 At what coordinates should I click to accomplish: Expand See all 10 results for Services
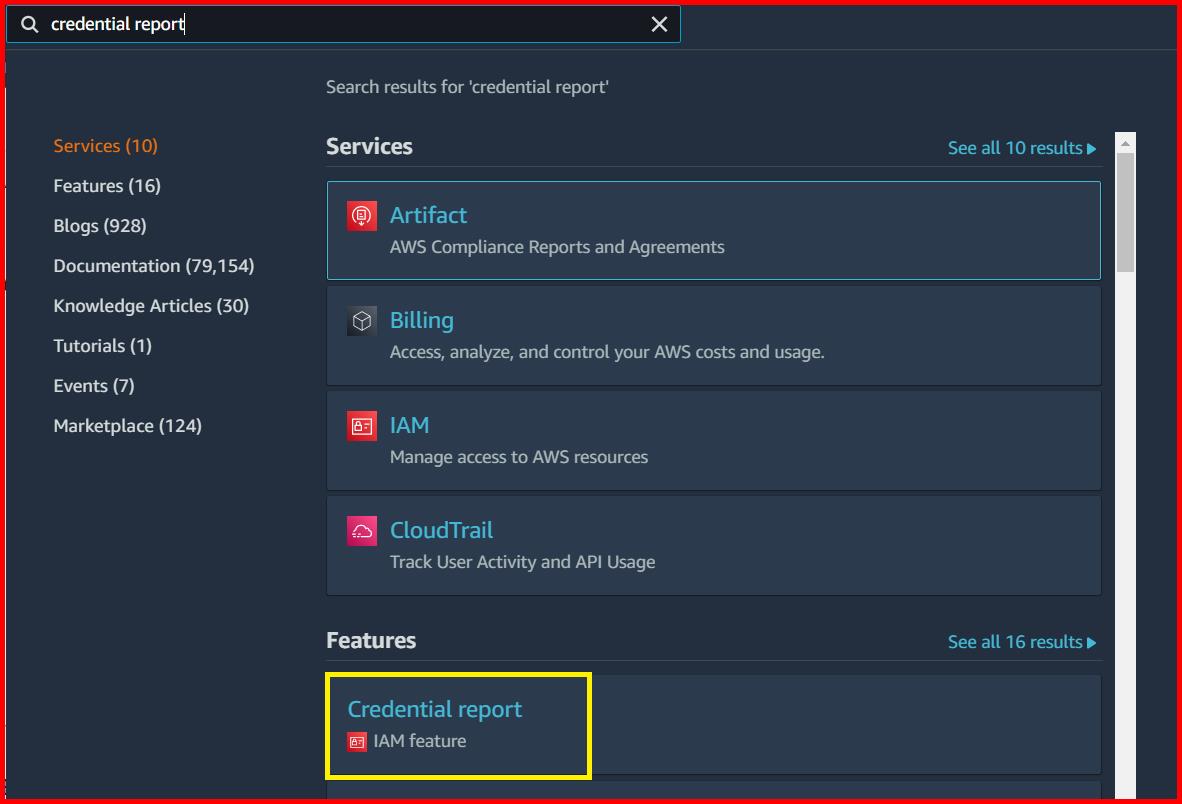[x=1021, y=148]
